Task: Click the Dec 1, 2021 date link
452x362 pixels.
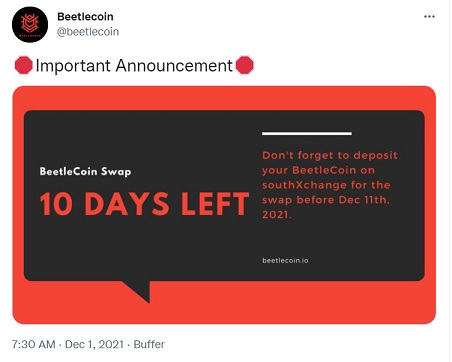Action: coord(94,344)
